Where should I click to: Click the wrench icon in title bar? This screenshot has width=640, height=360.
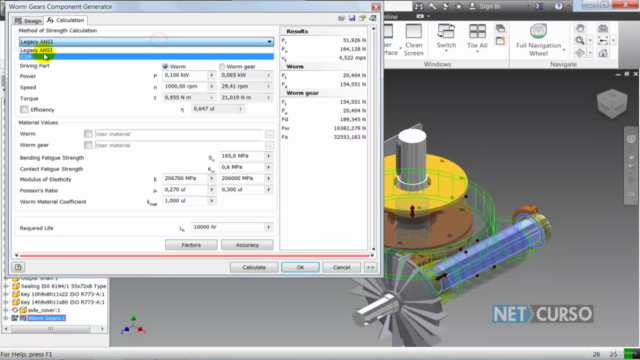[432, 6]
